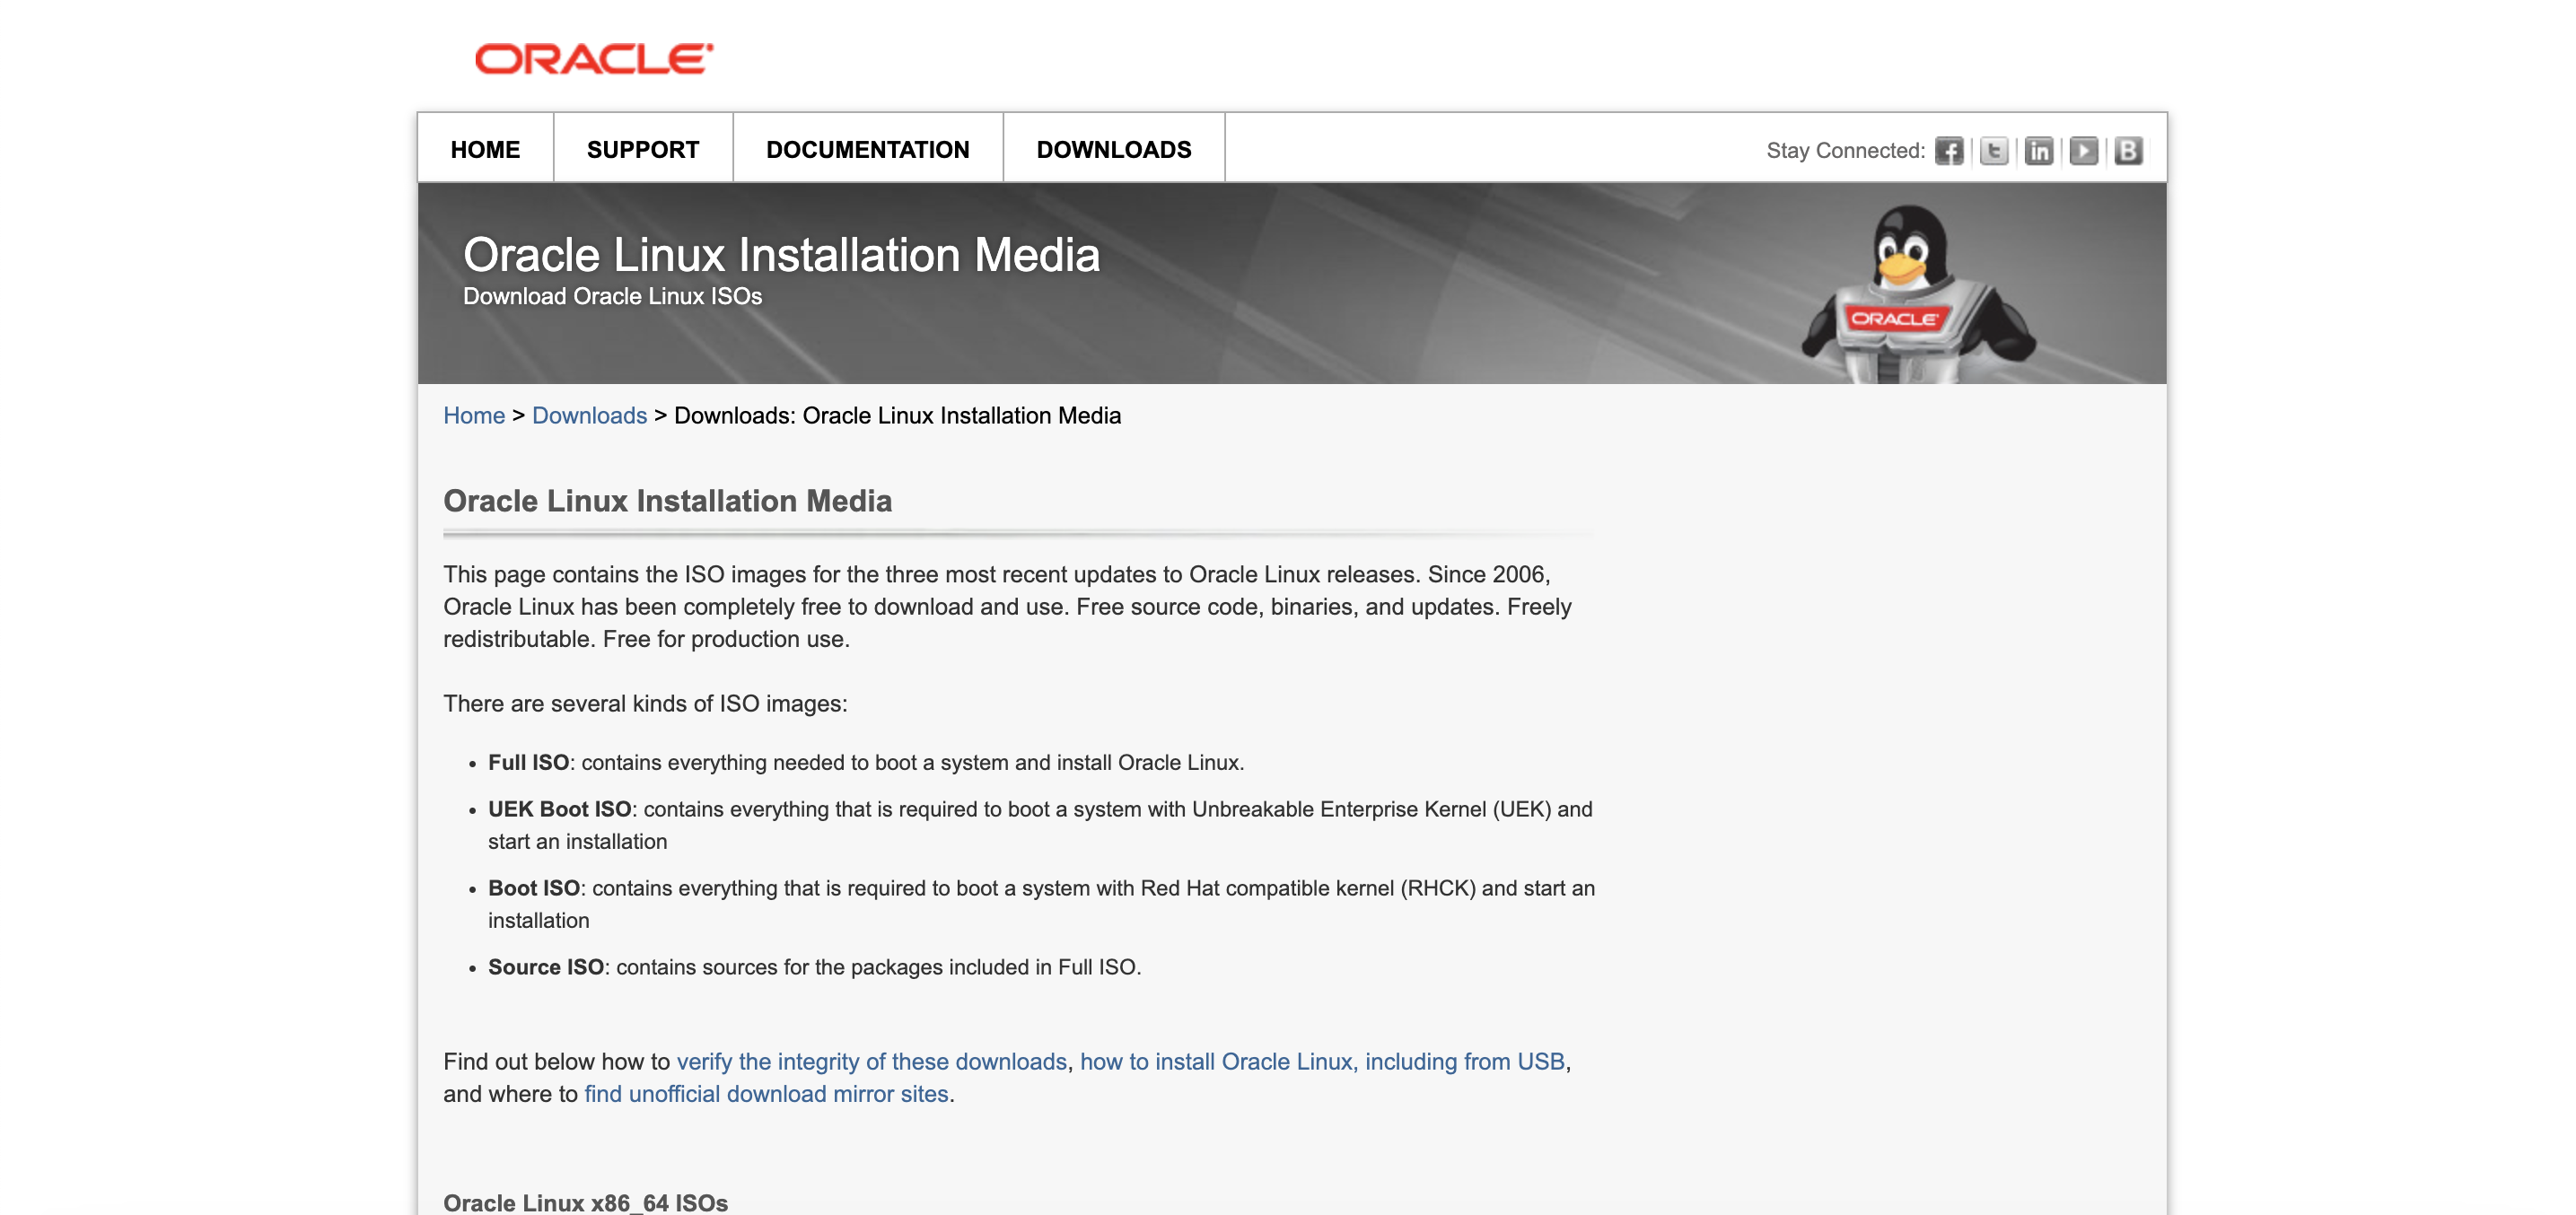Open 'find unofficial download mirror sites' link
The height and width of the screenshot is (1215, 2576).
(x=766, y=1093)
